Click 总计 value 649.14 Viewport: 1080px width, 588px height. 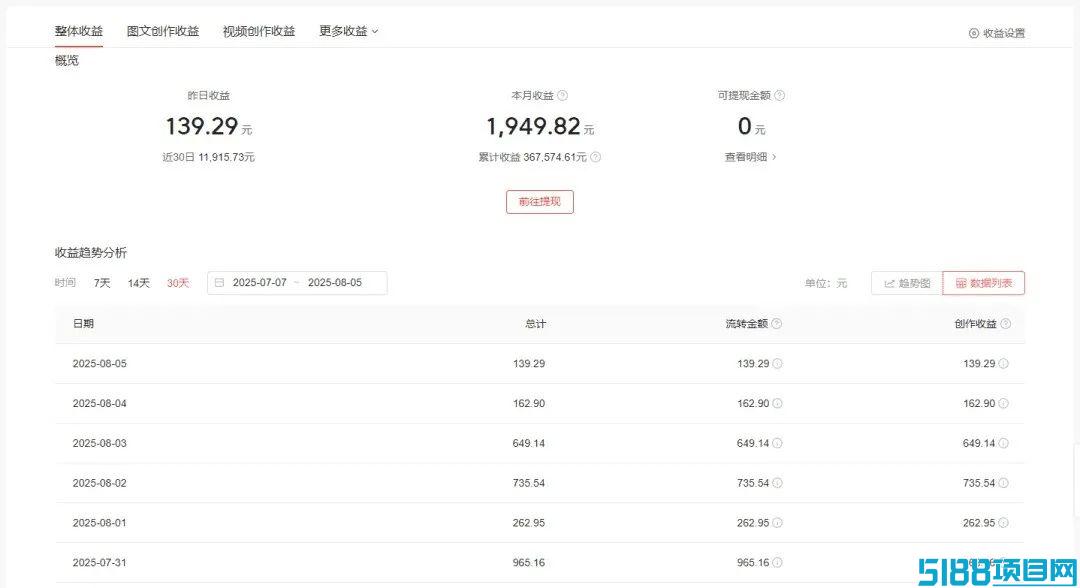click(529, 443)
